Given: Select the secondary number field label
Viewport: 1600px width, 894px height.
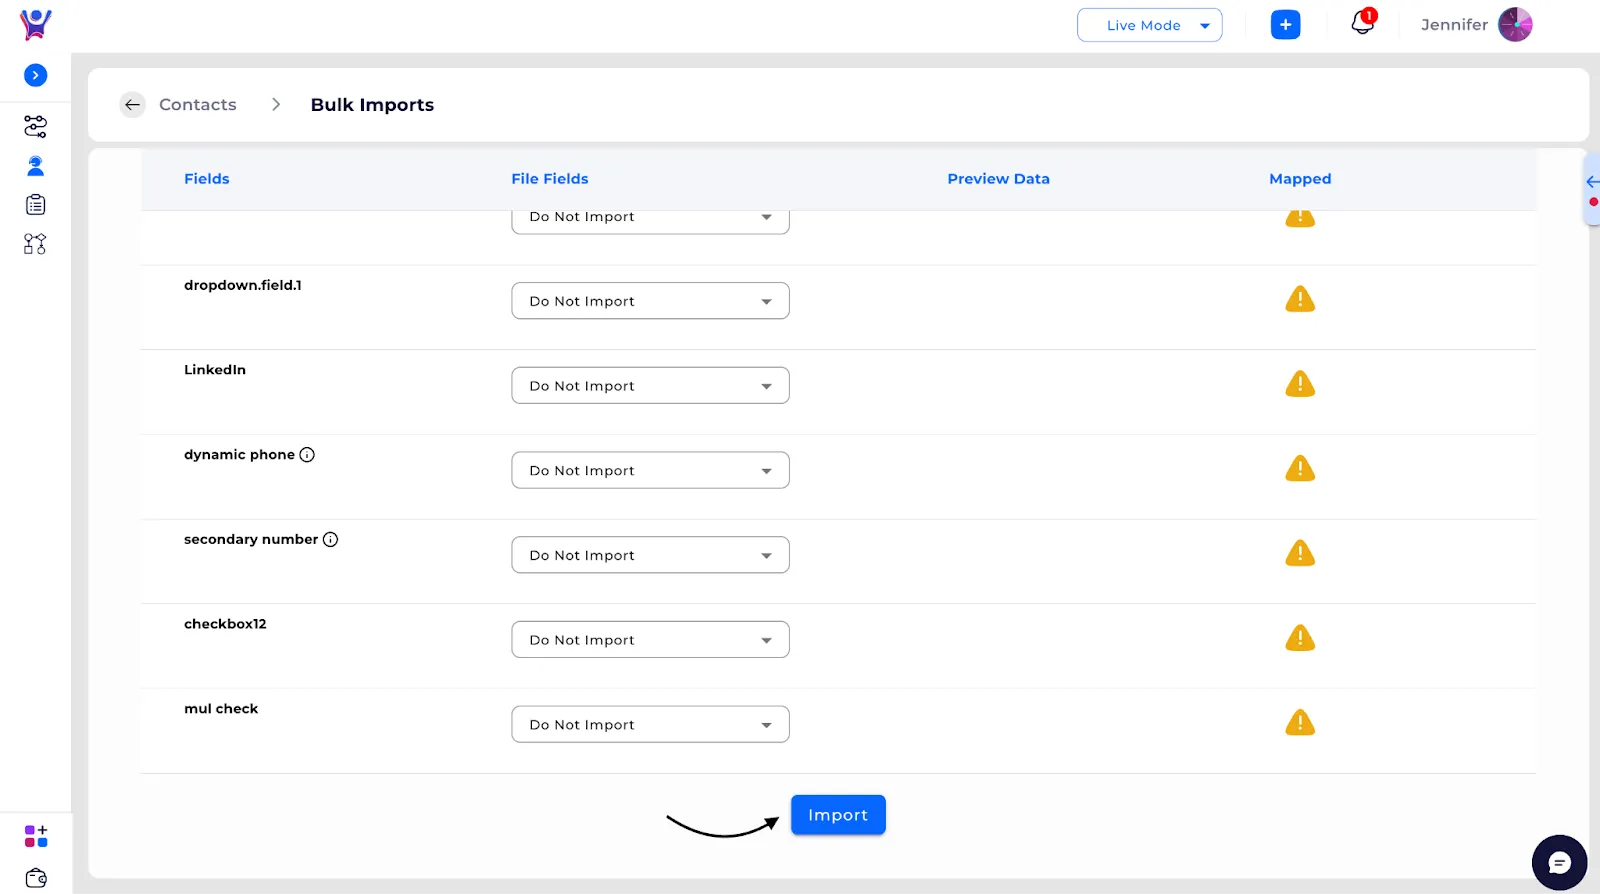Looking at the screenshot, I should pyautogui.click(x=251, y=540).
